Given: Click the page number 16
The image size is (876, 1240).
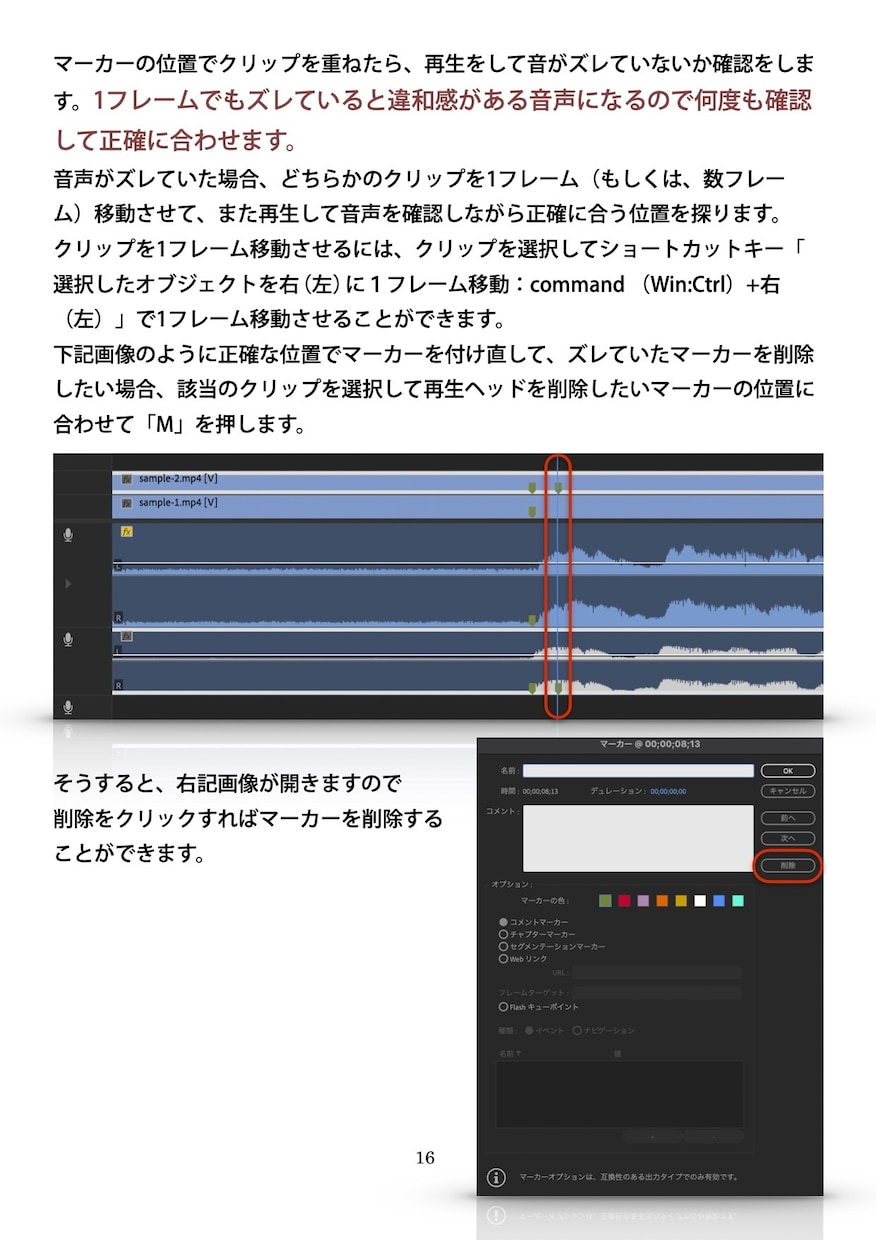Looking at the screenshot, I should click(425, 1158).
